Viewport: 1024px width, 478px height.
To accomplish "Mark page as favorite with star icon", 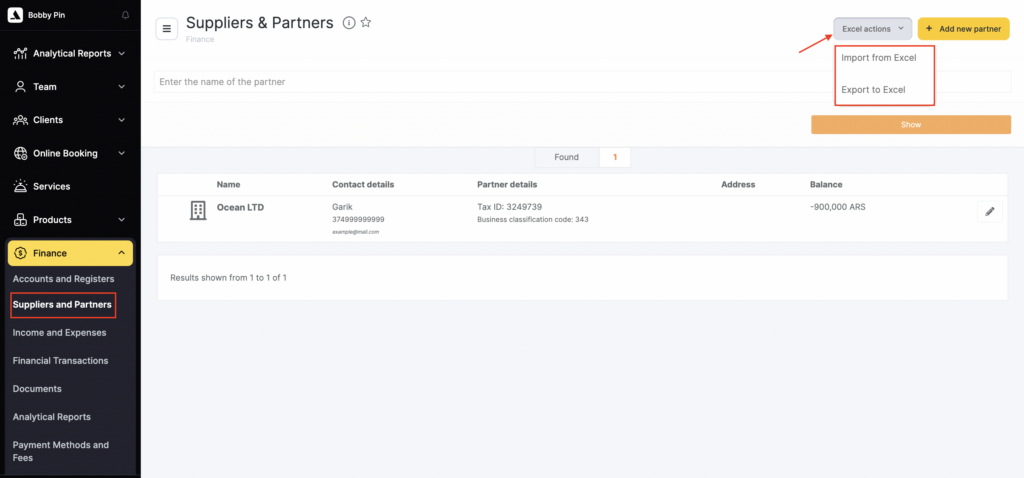I will 366,23.
